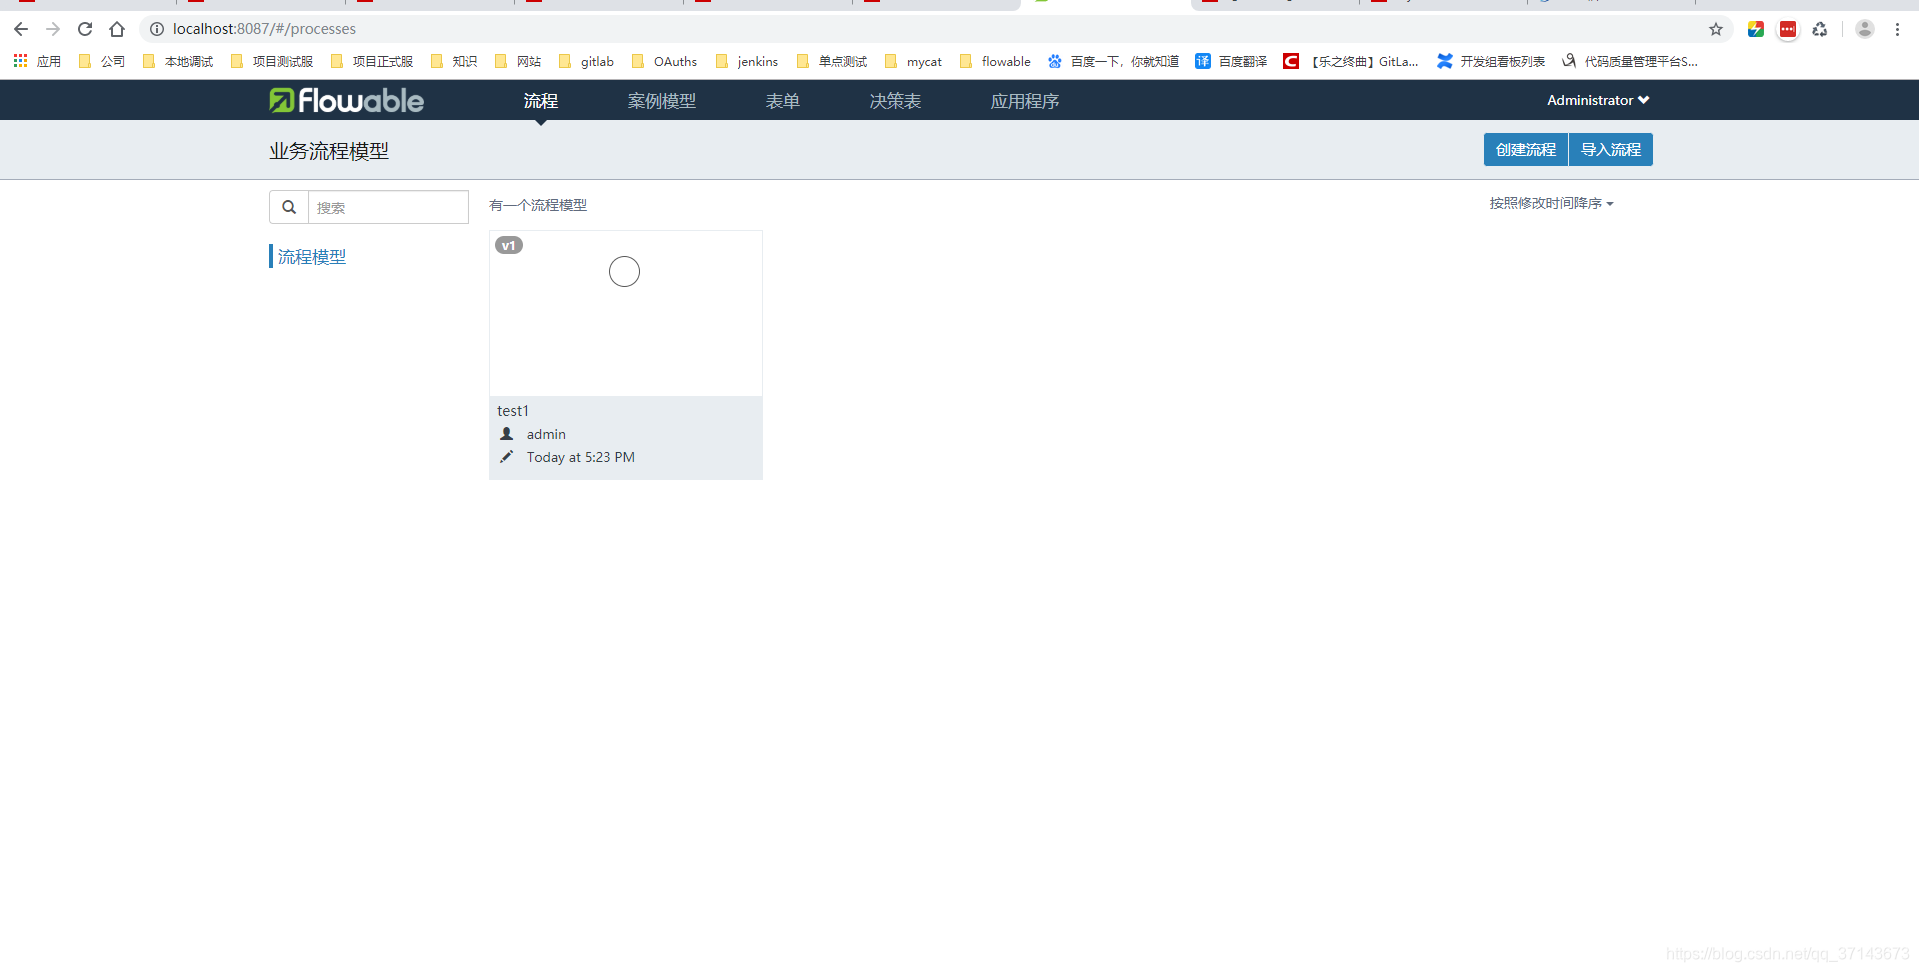Switch to the 应用程序 tab
1919x972 pixels.
(1025, 101)
